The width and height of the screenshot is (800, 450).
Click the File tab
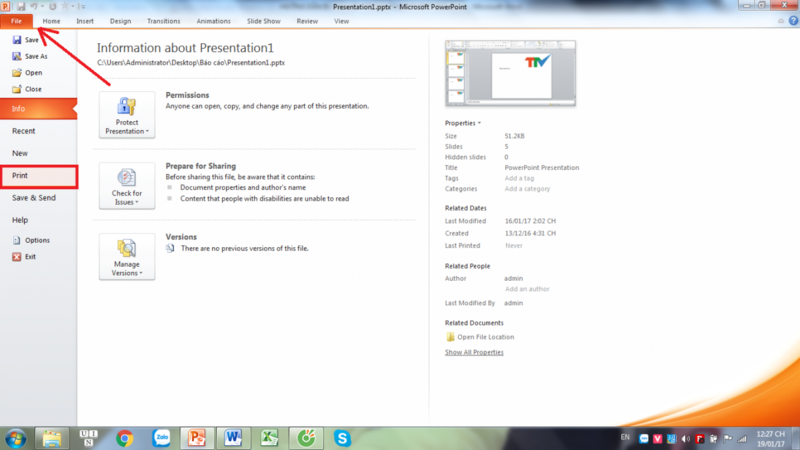(x=16, y=21)
